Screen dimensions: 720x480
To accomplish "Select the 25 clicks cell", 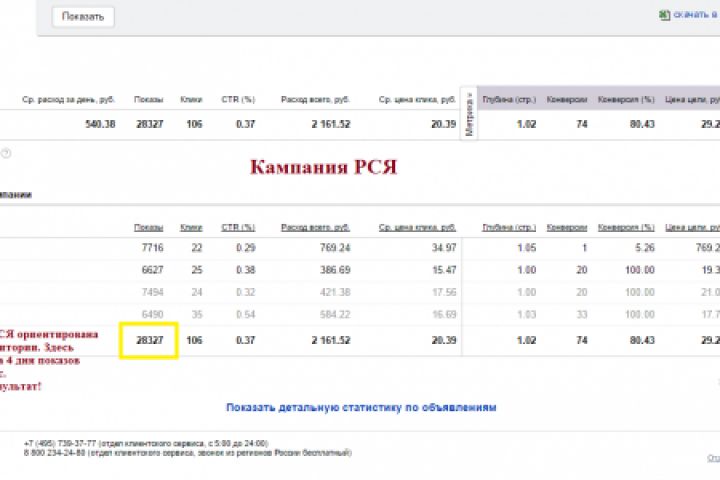I will (x=197, y=270).
